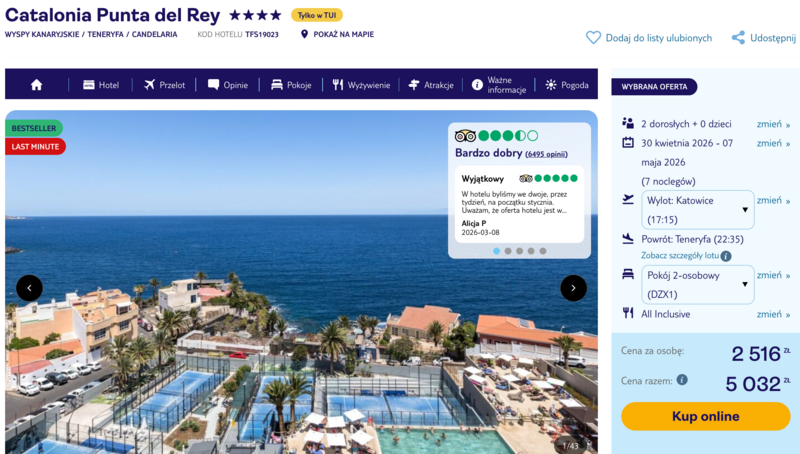Select the third review carousel dot
This screenshot has height=454, width=800.
click(x=520, y=251)
